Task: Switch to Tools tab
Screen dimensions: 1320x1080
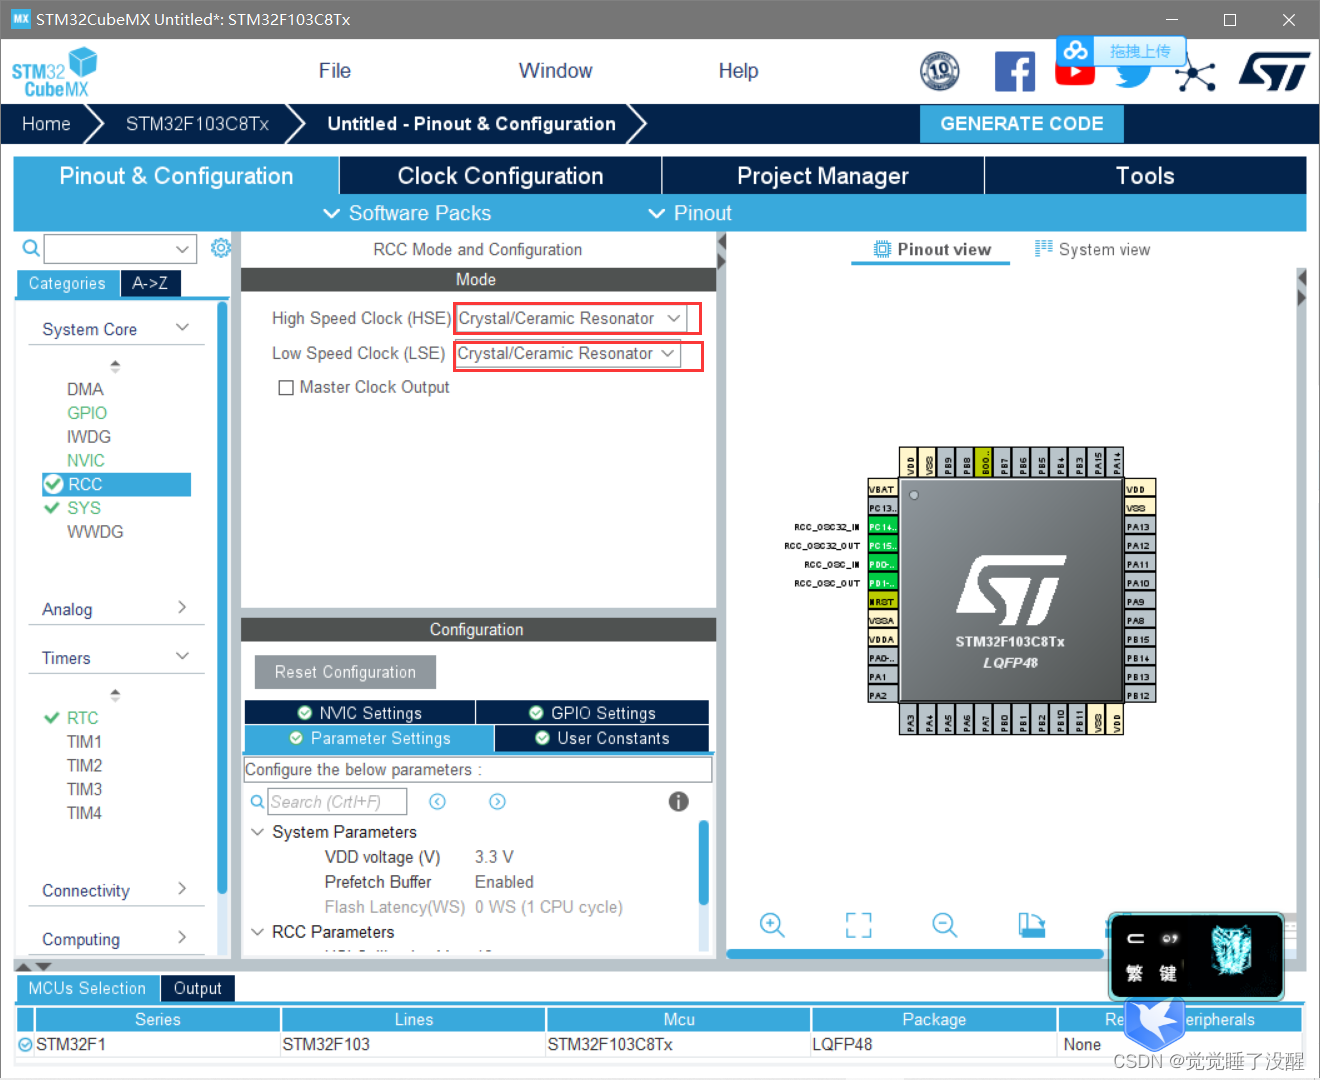Action: 1145,176
